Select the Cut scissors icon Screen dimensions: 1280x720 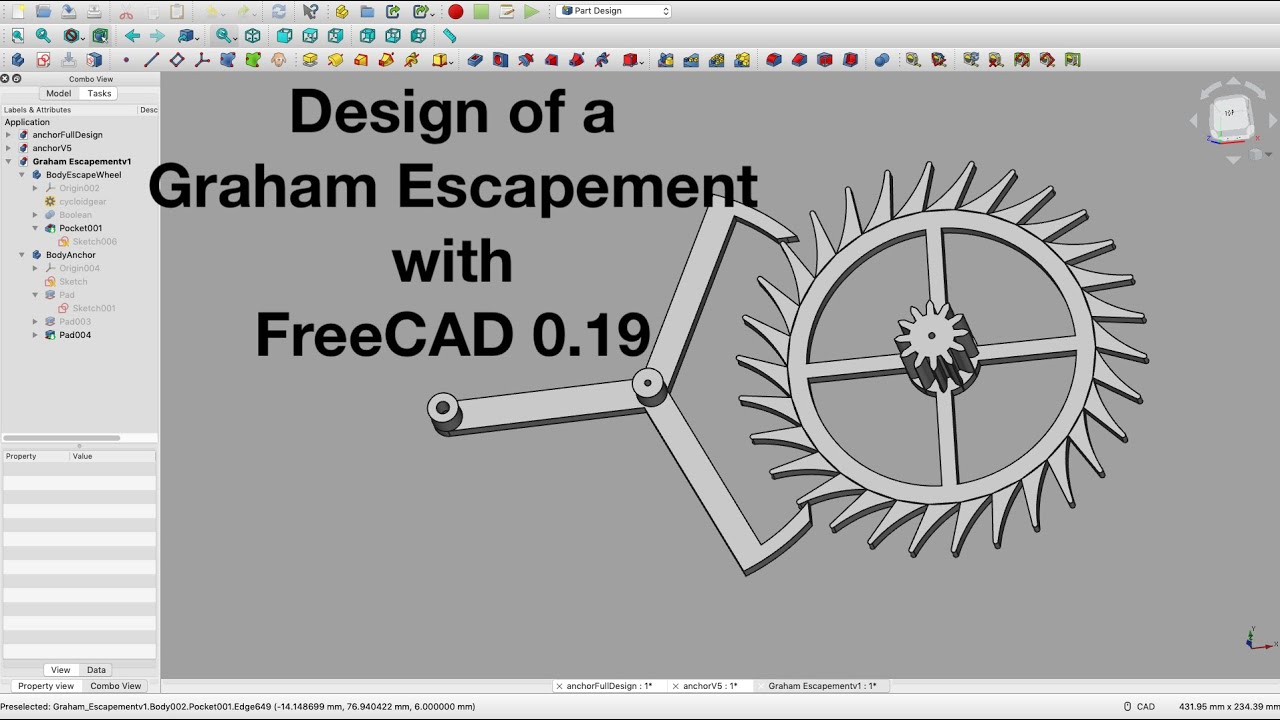click(x=126, y=11)
